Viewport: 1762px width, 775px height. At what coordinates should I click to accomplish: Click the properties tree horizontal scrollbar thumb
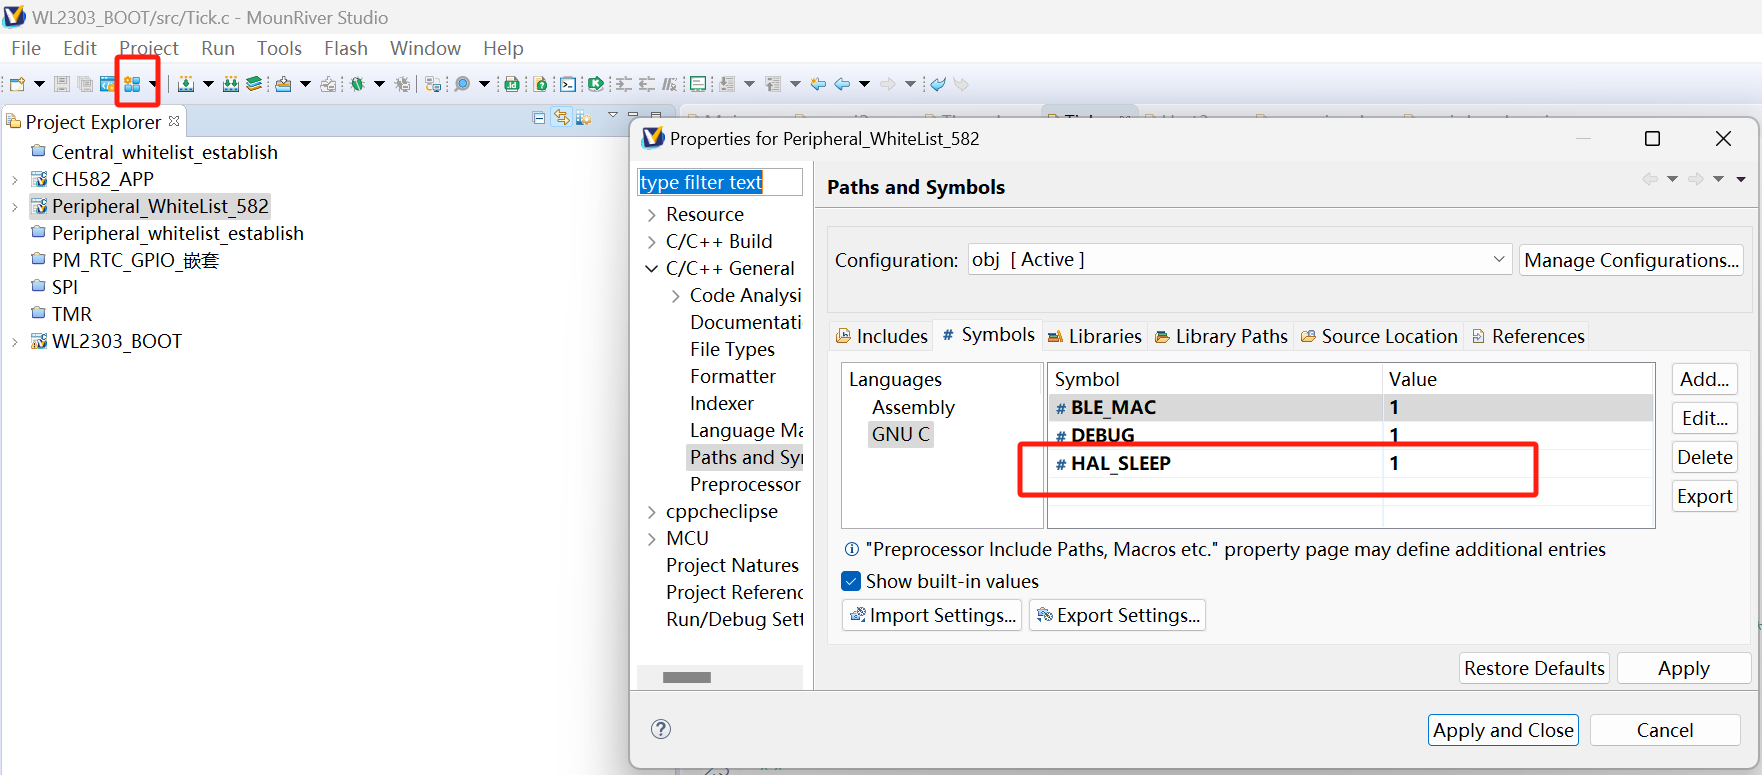click(x=687, y=677)
